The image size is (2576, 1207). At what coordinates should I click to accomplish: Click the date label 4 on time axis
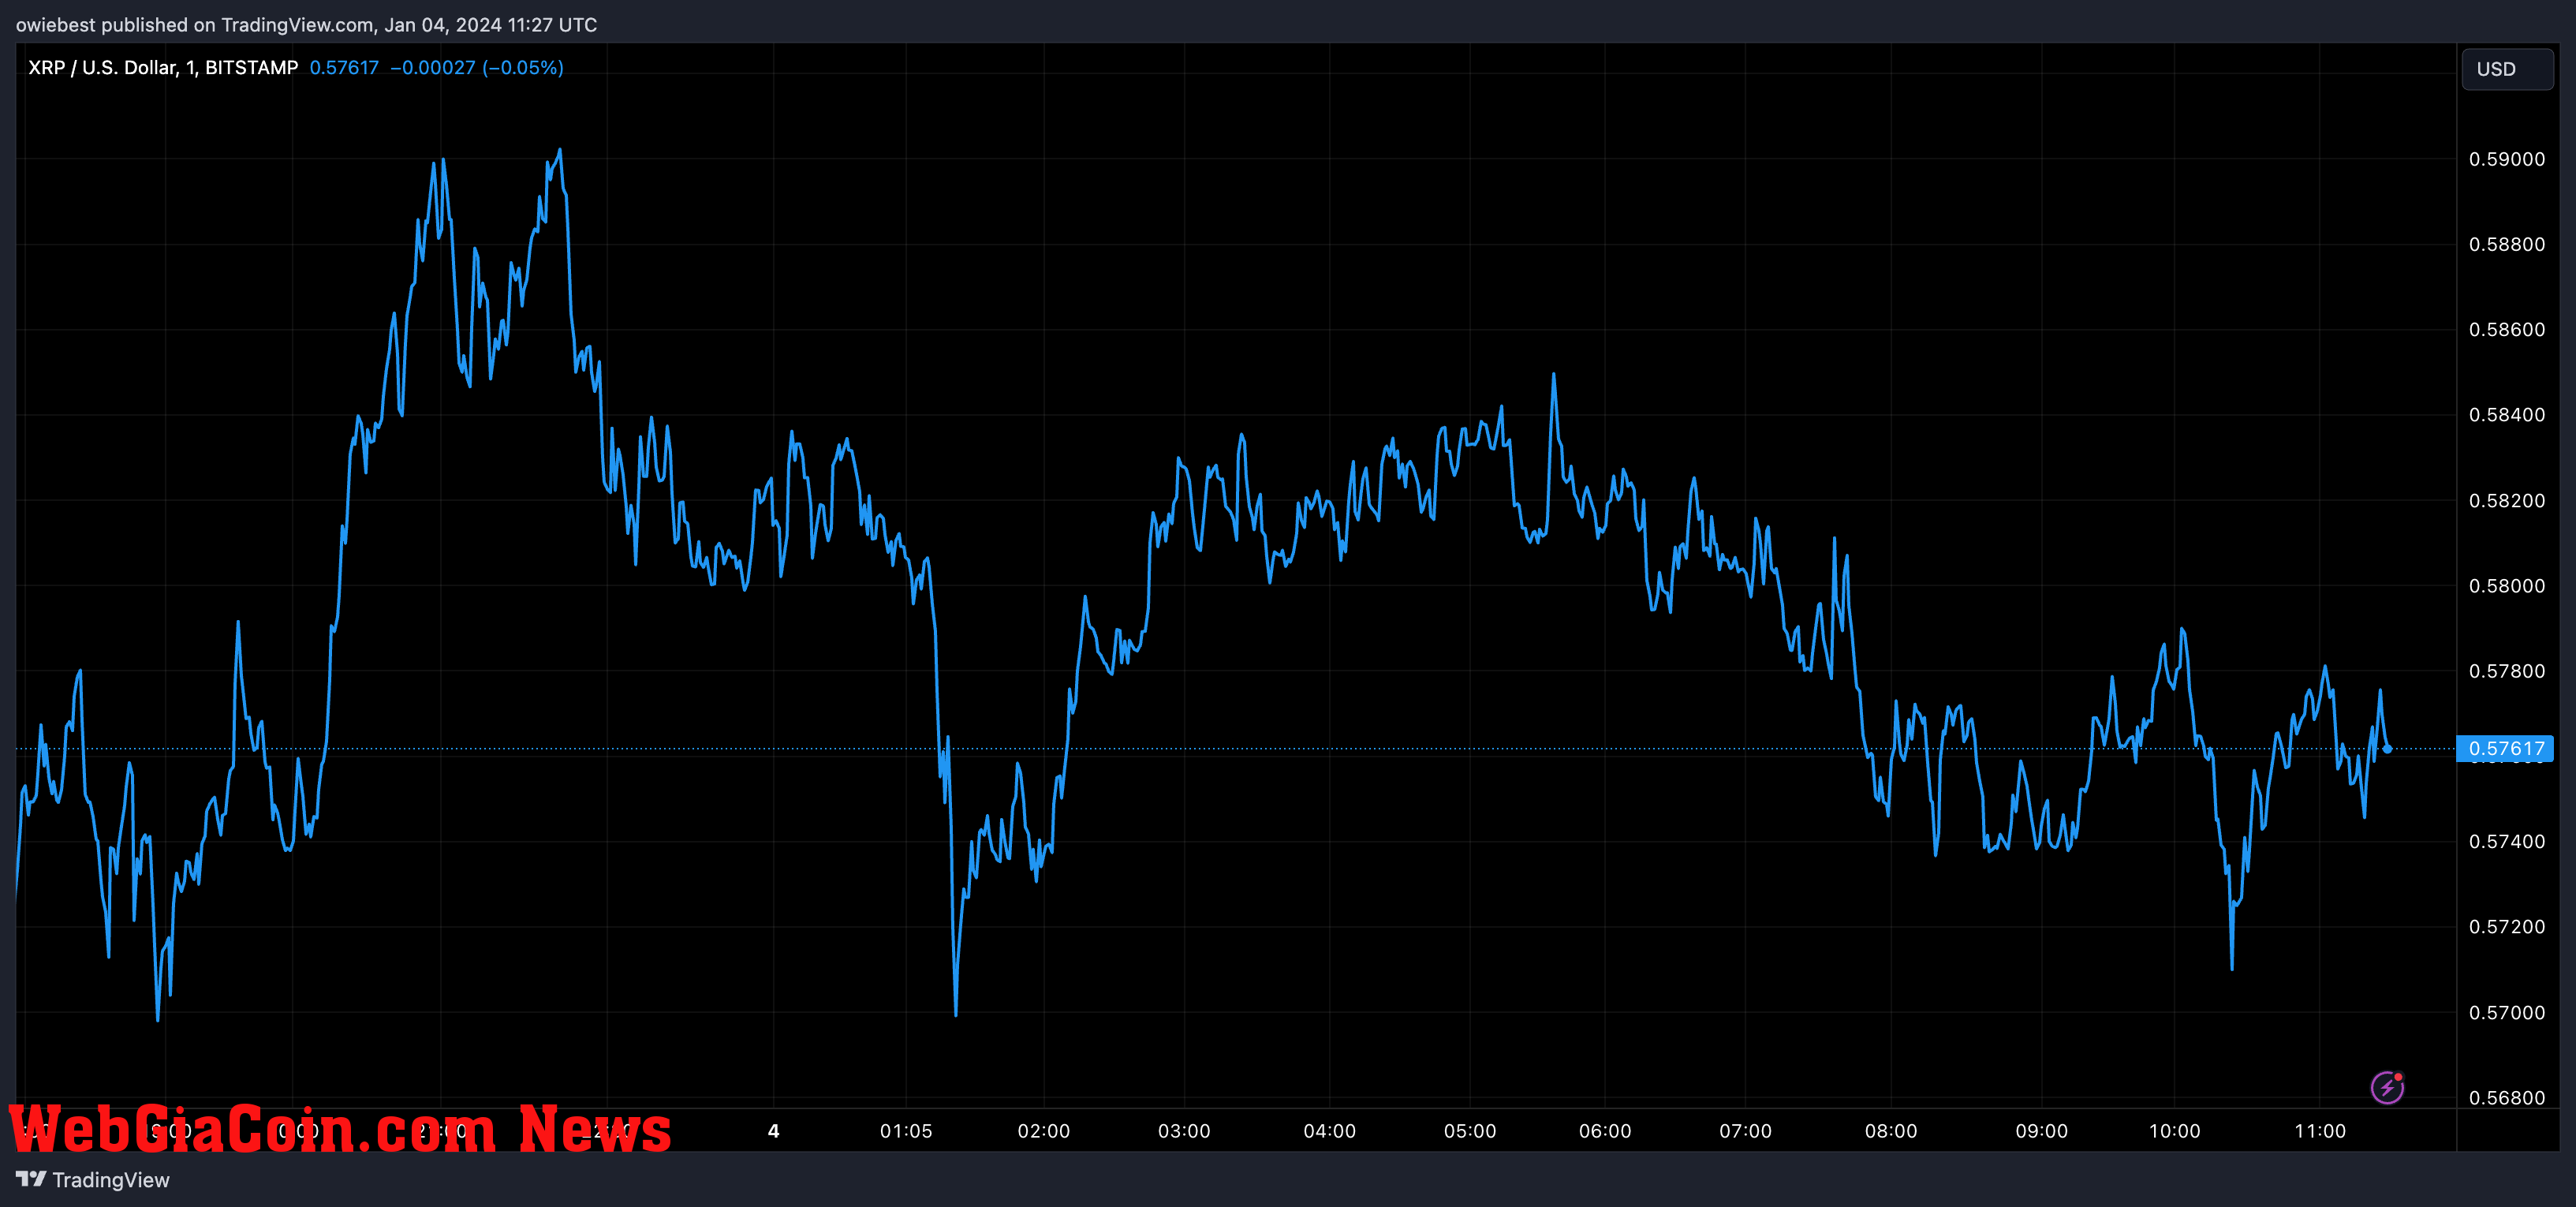[773, 1131]
